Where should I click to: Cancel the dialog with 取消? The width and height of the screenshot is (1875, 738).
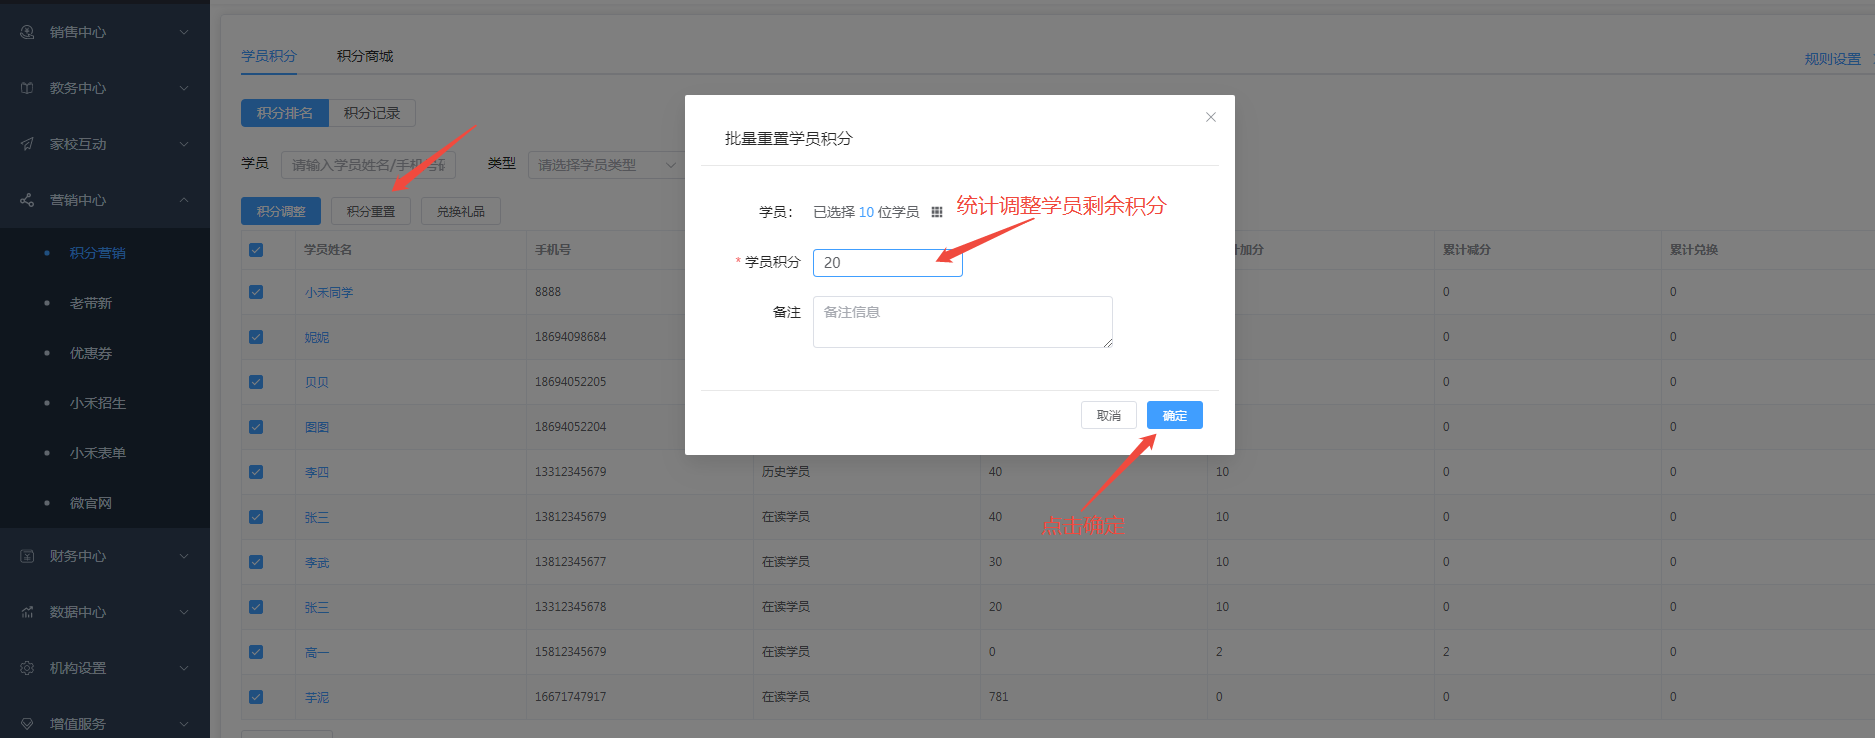click(x=1109, y=415)
